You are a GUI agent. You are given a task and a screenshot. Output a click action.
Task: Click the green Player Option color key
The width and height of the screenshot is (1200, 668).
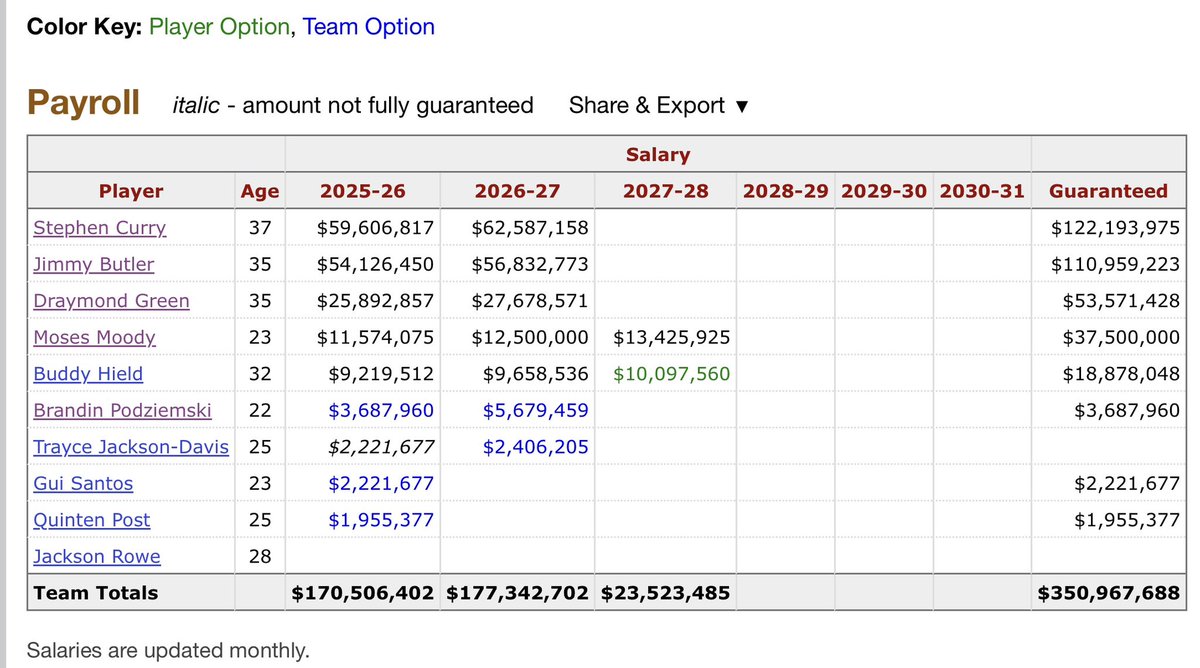(x=219, y=27)
